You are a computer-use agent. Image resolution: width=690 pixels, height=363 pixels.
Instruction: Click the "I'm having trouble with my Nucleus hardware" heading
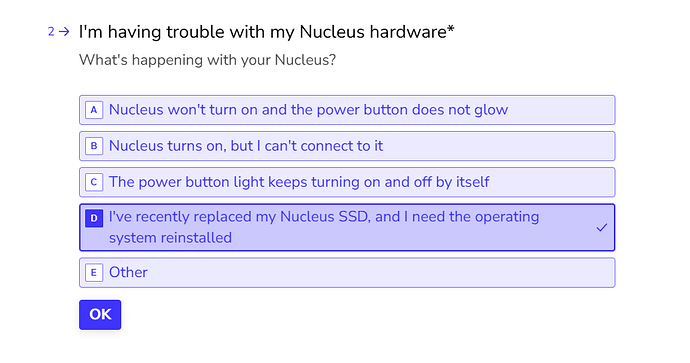click(263, 32)
